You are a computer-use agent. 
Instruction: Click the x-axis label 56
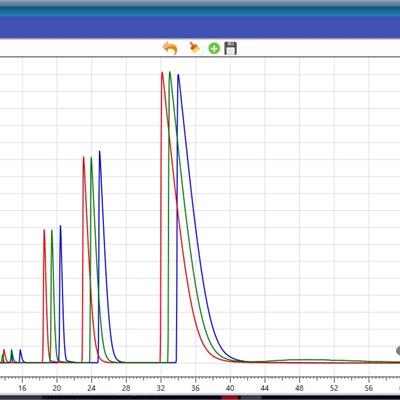pos(369,388)
